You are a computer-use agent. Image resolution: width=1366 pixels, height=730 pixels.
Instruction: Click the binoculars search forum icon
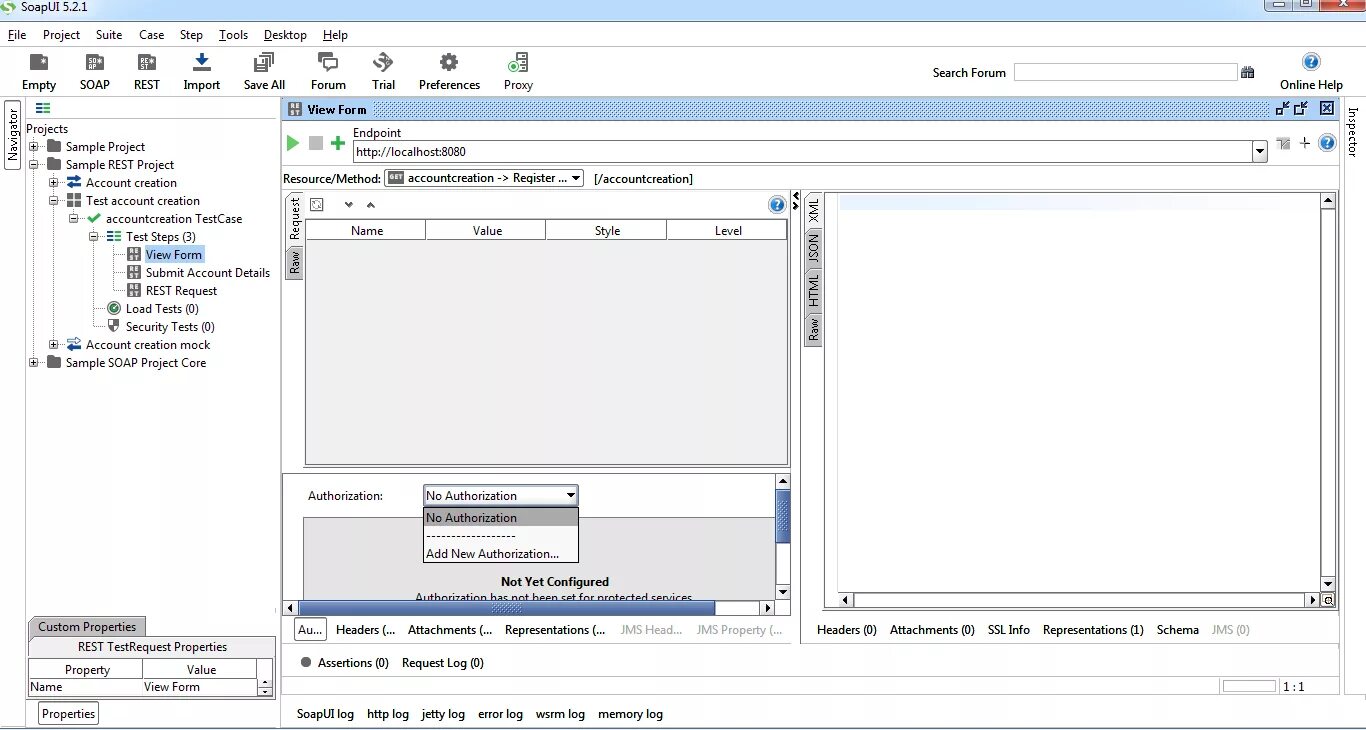click(1247, 72)
